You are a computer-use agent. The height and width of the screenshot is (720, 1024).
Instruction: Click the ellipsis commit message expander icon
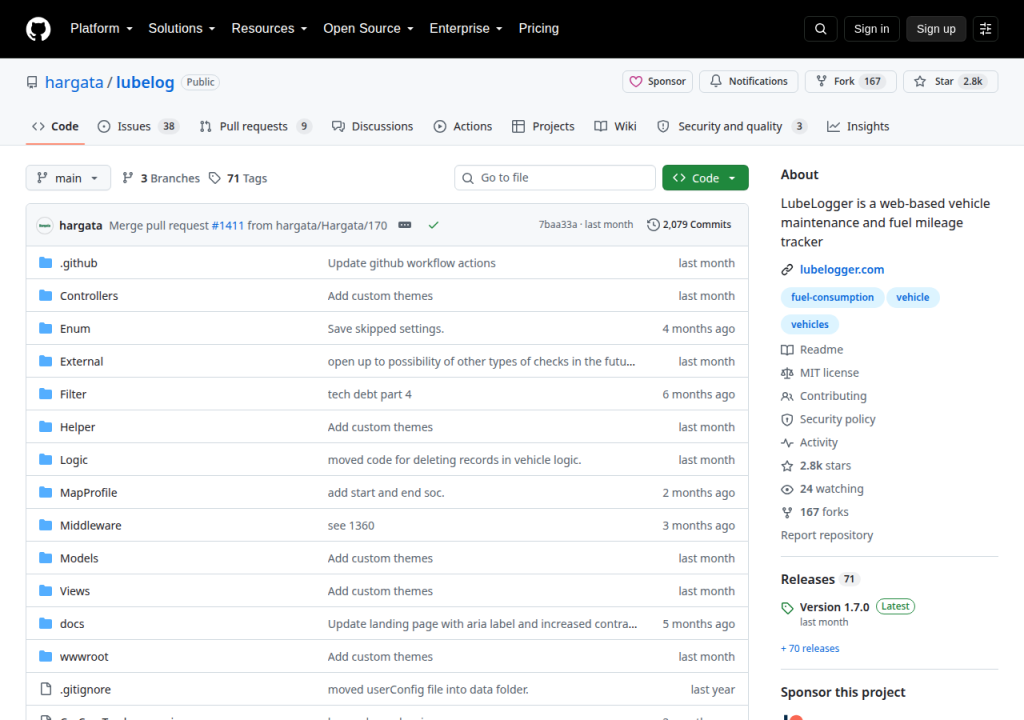[405, 225]
